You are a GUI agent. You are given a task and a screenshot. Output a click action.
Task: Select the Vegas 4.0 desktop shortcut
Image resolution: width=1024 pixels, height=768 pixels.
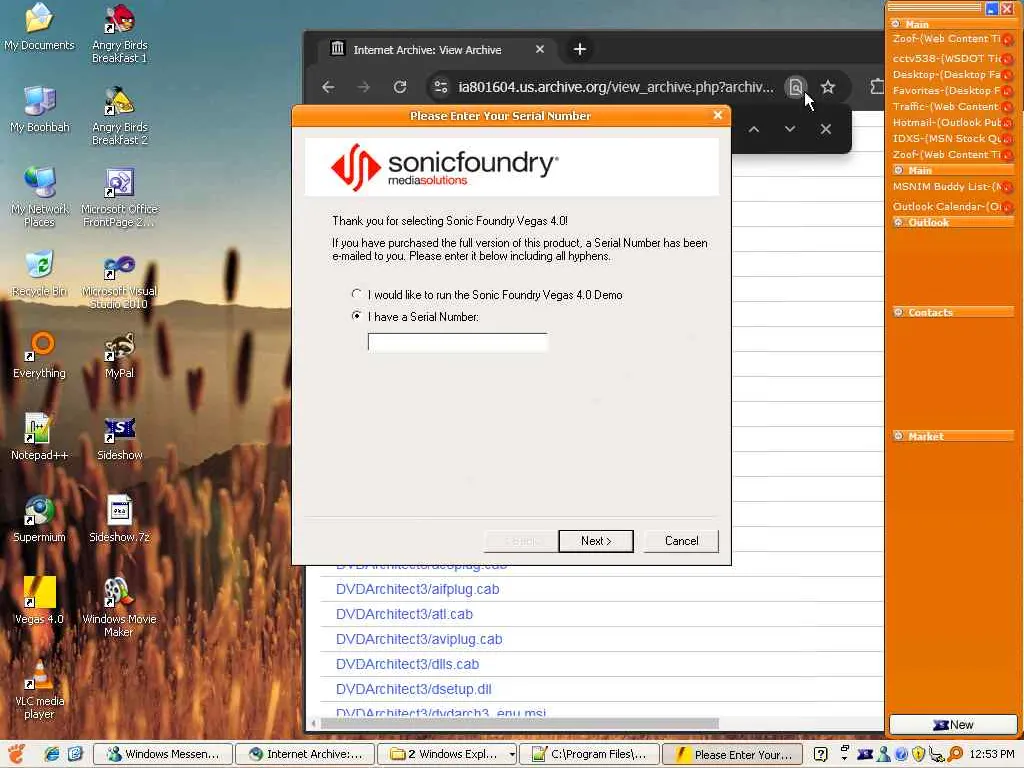[x=39, y=601]
